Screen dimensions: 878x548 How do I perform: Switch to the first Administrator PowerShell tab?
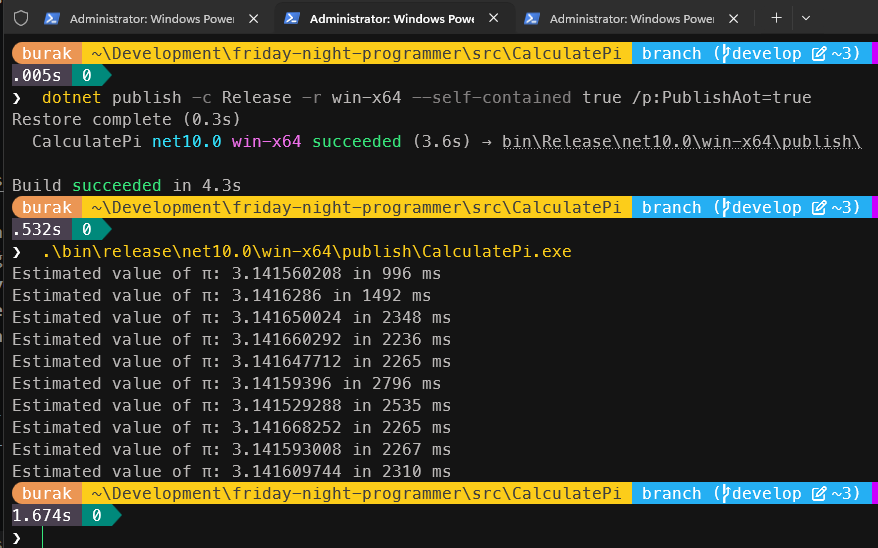[150, 18]
